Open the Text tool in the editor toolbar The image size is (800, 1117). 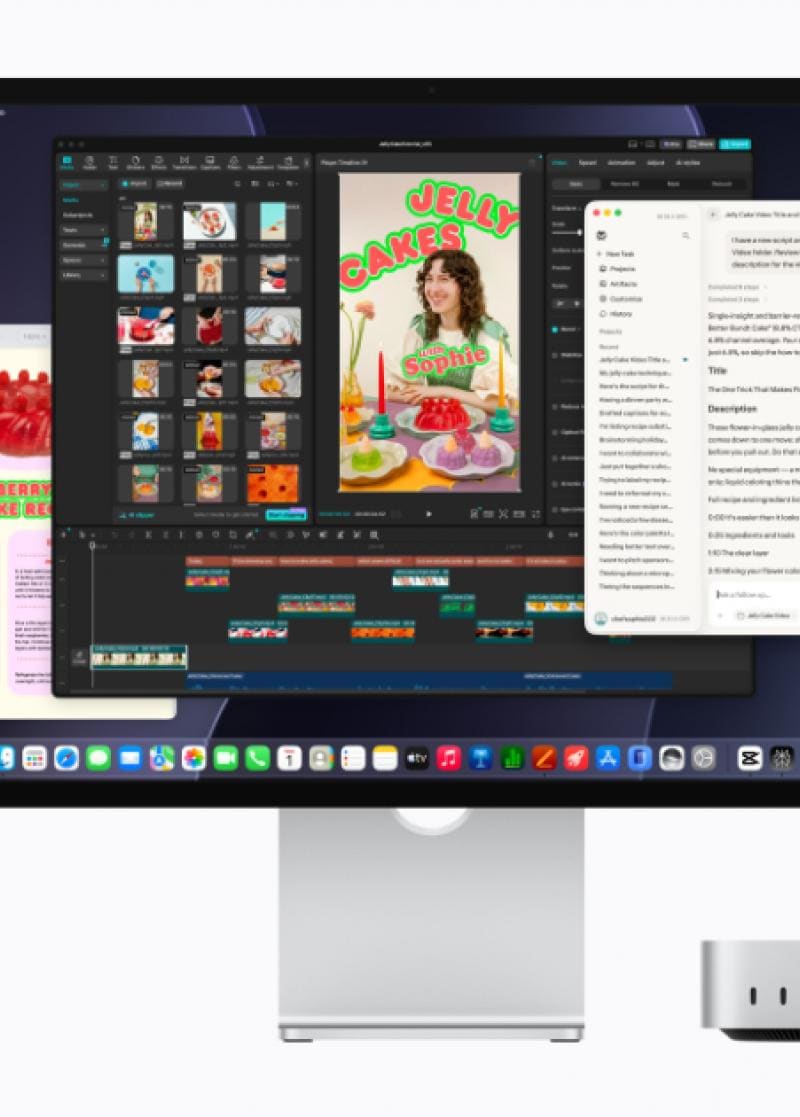point(113,163)
